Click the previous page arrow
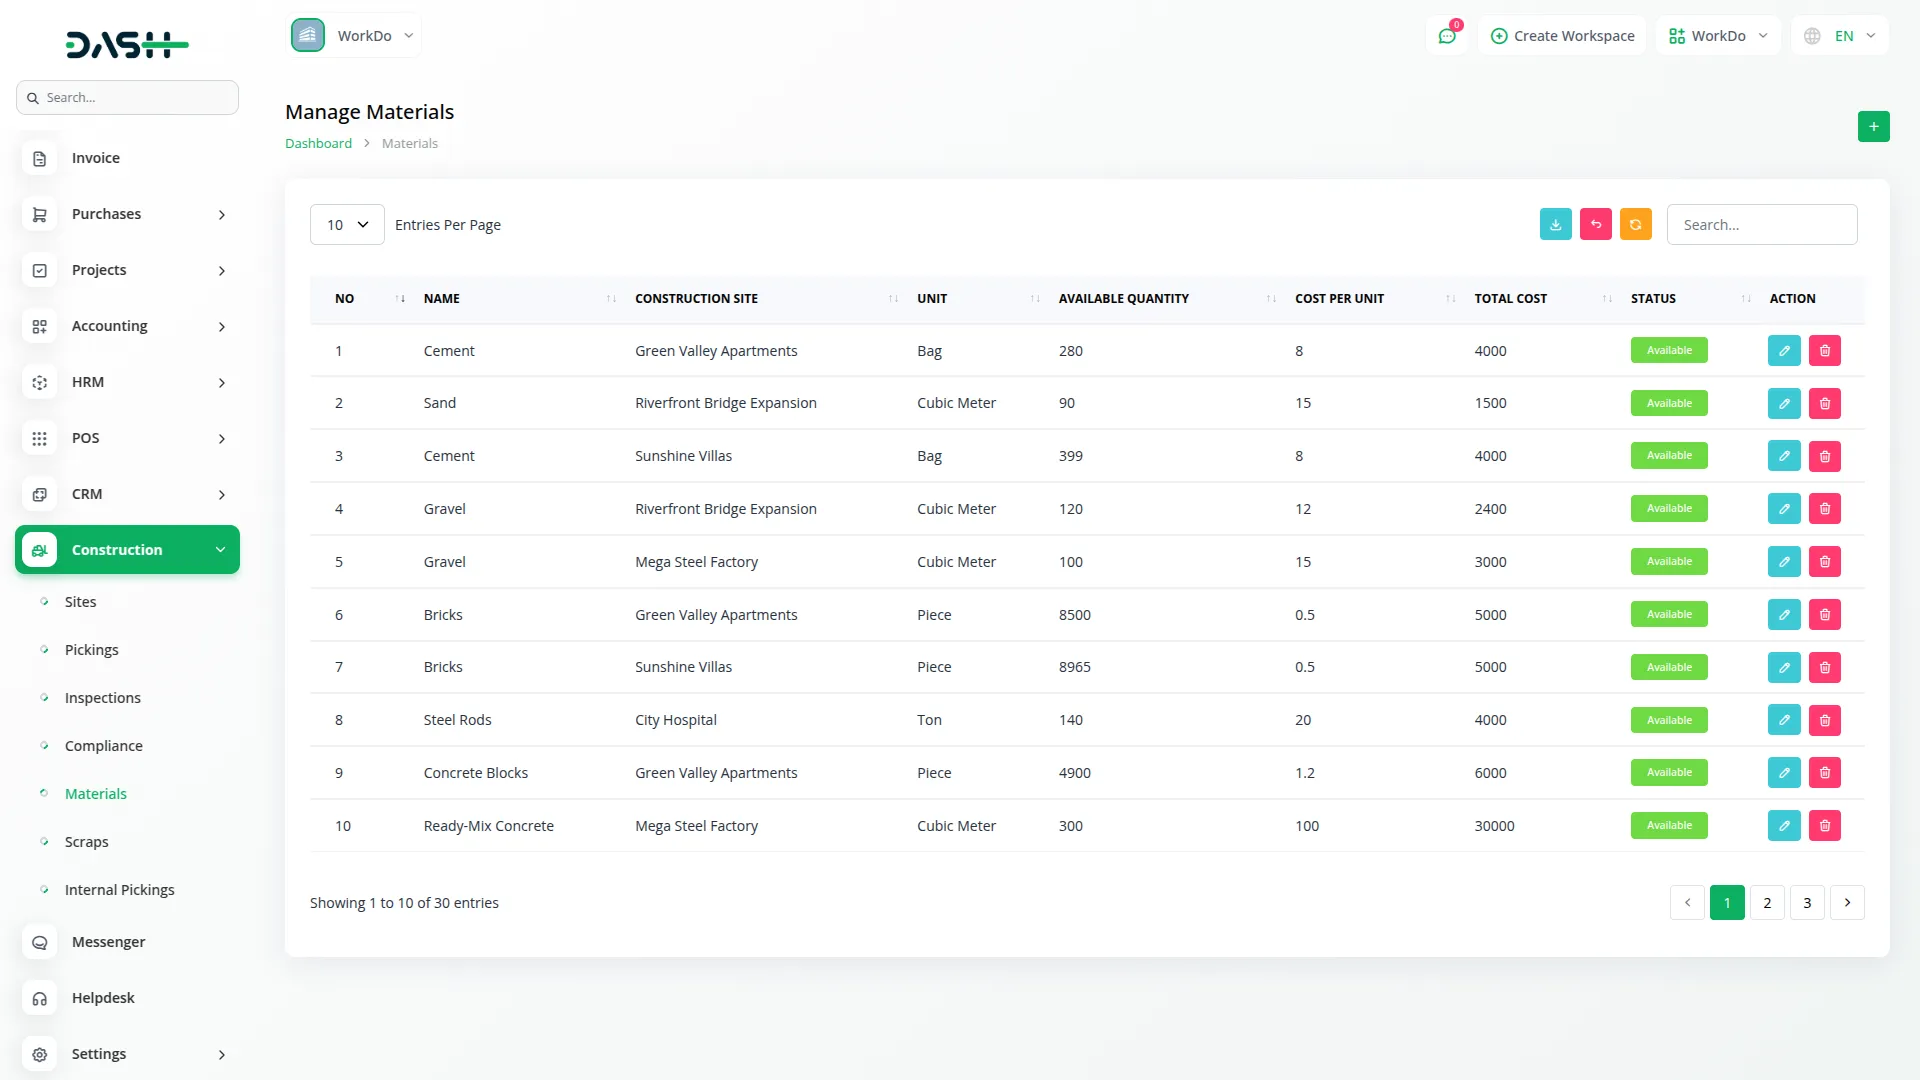This screenshot has width=1920, height=1080. pos(1687,903)
